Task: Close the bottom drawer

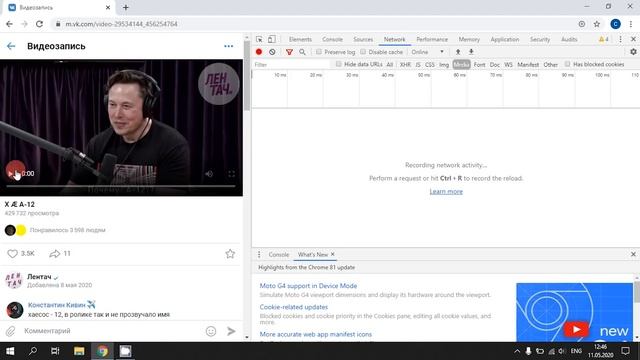Action: click(633, 254)
